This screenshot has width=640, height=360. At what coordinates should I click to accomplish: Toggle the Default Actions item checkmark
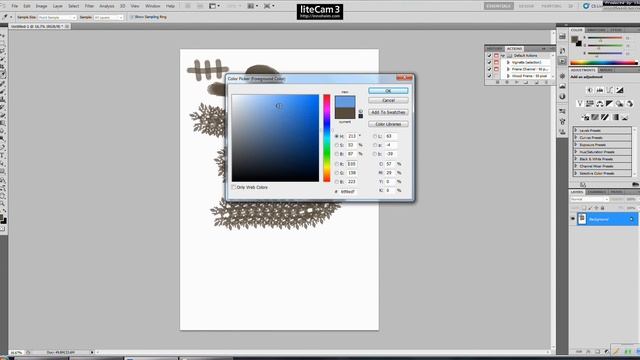489,56
